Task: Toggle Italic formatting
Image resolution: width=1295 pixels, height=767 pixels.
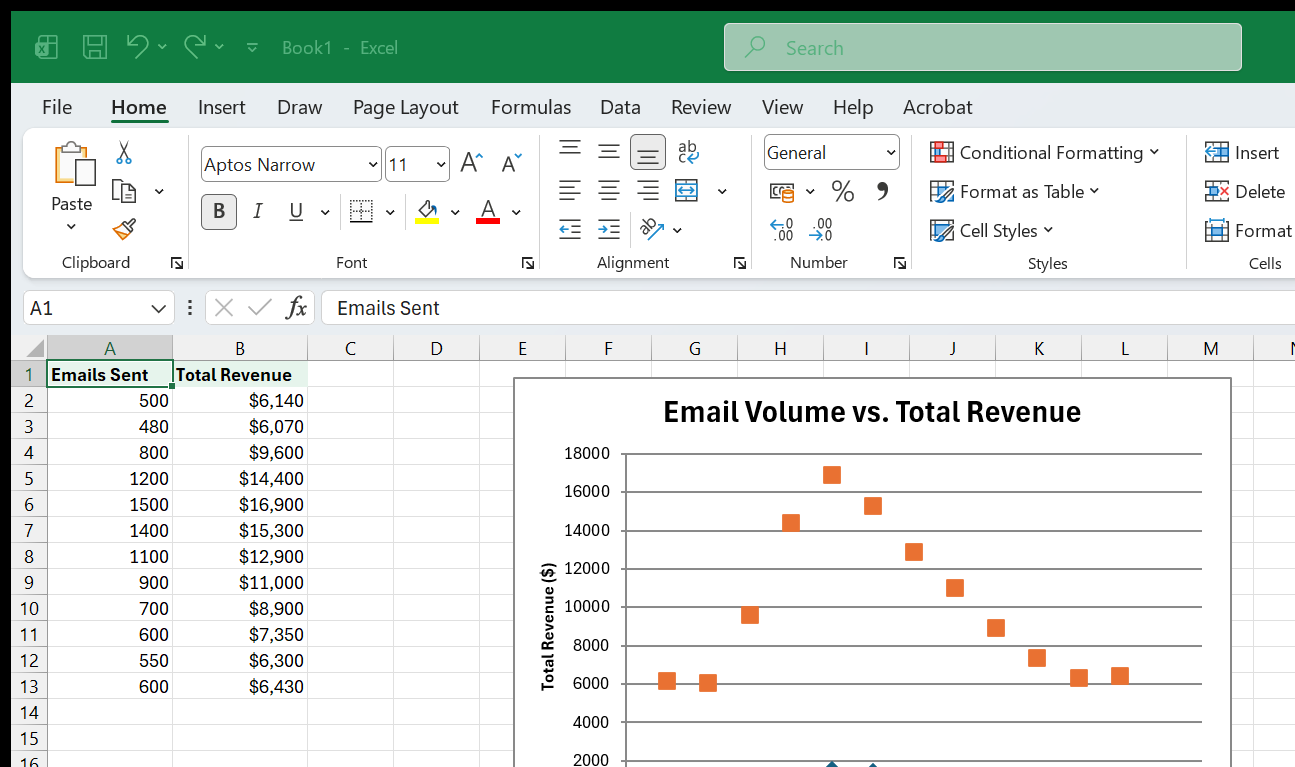Action: pos(258,212)
